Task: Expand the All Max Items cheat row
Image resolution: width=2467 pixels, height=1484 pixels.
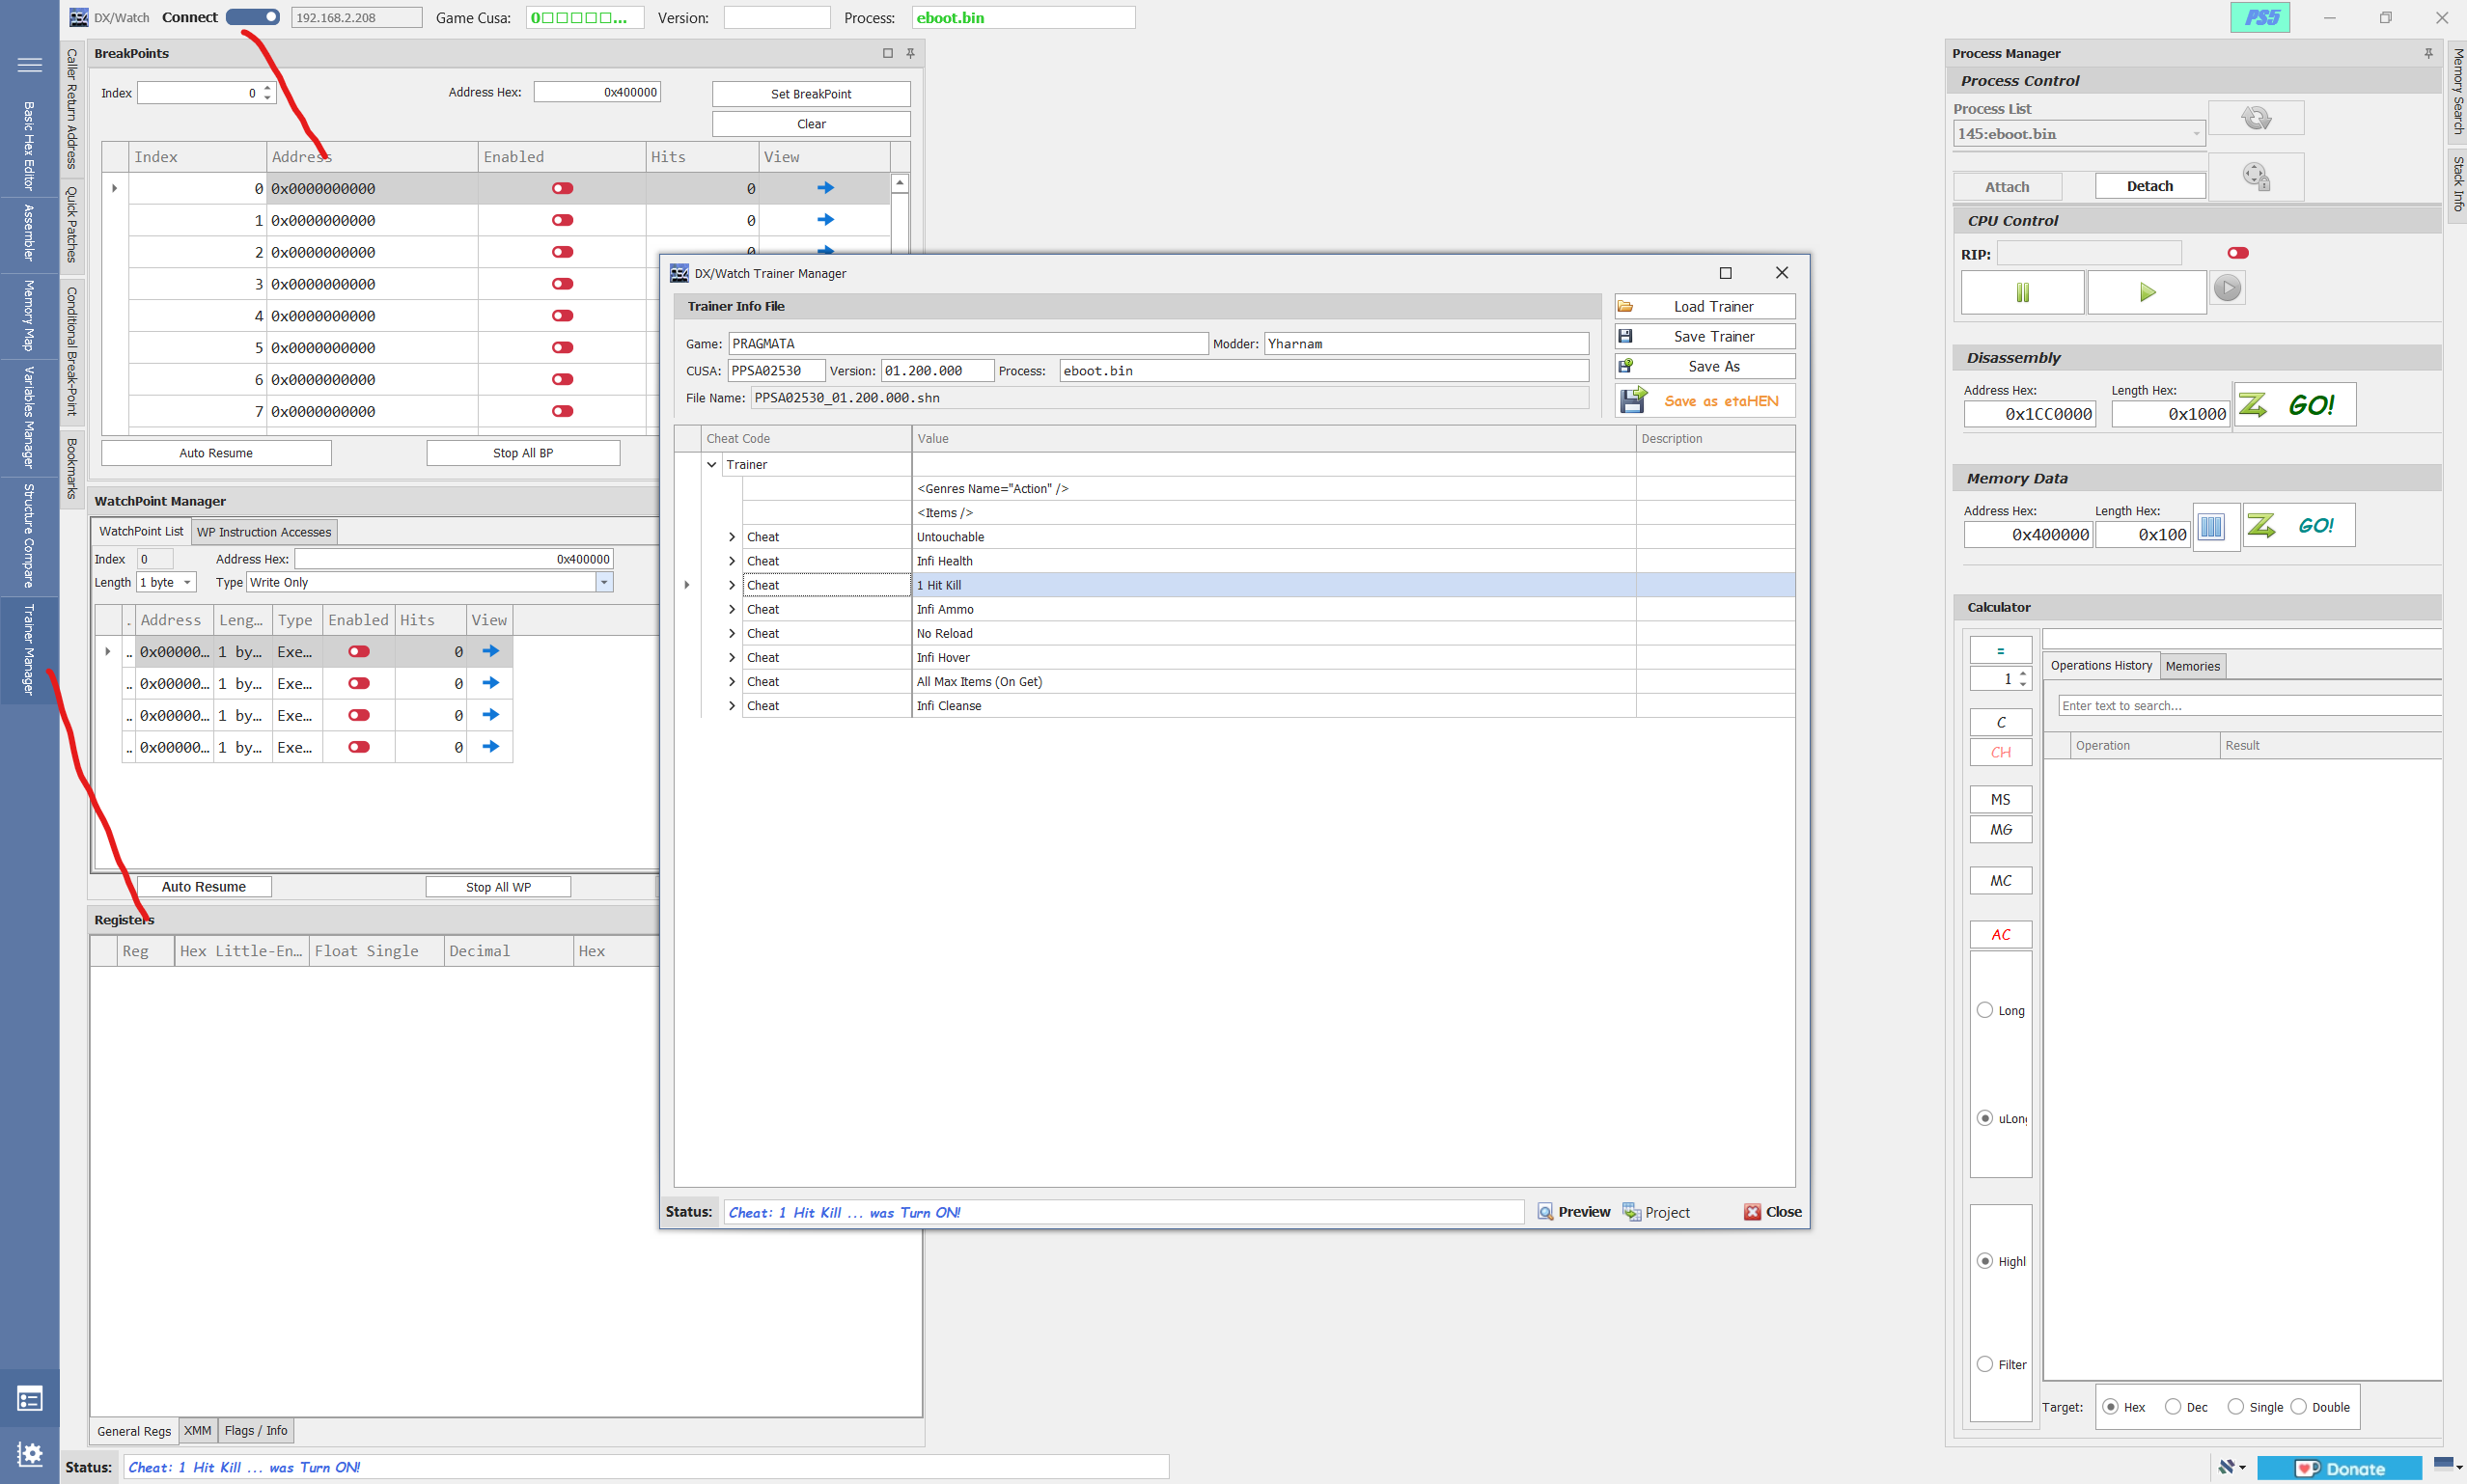Action: [x=731, y=681]
